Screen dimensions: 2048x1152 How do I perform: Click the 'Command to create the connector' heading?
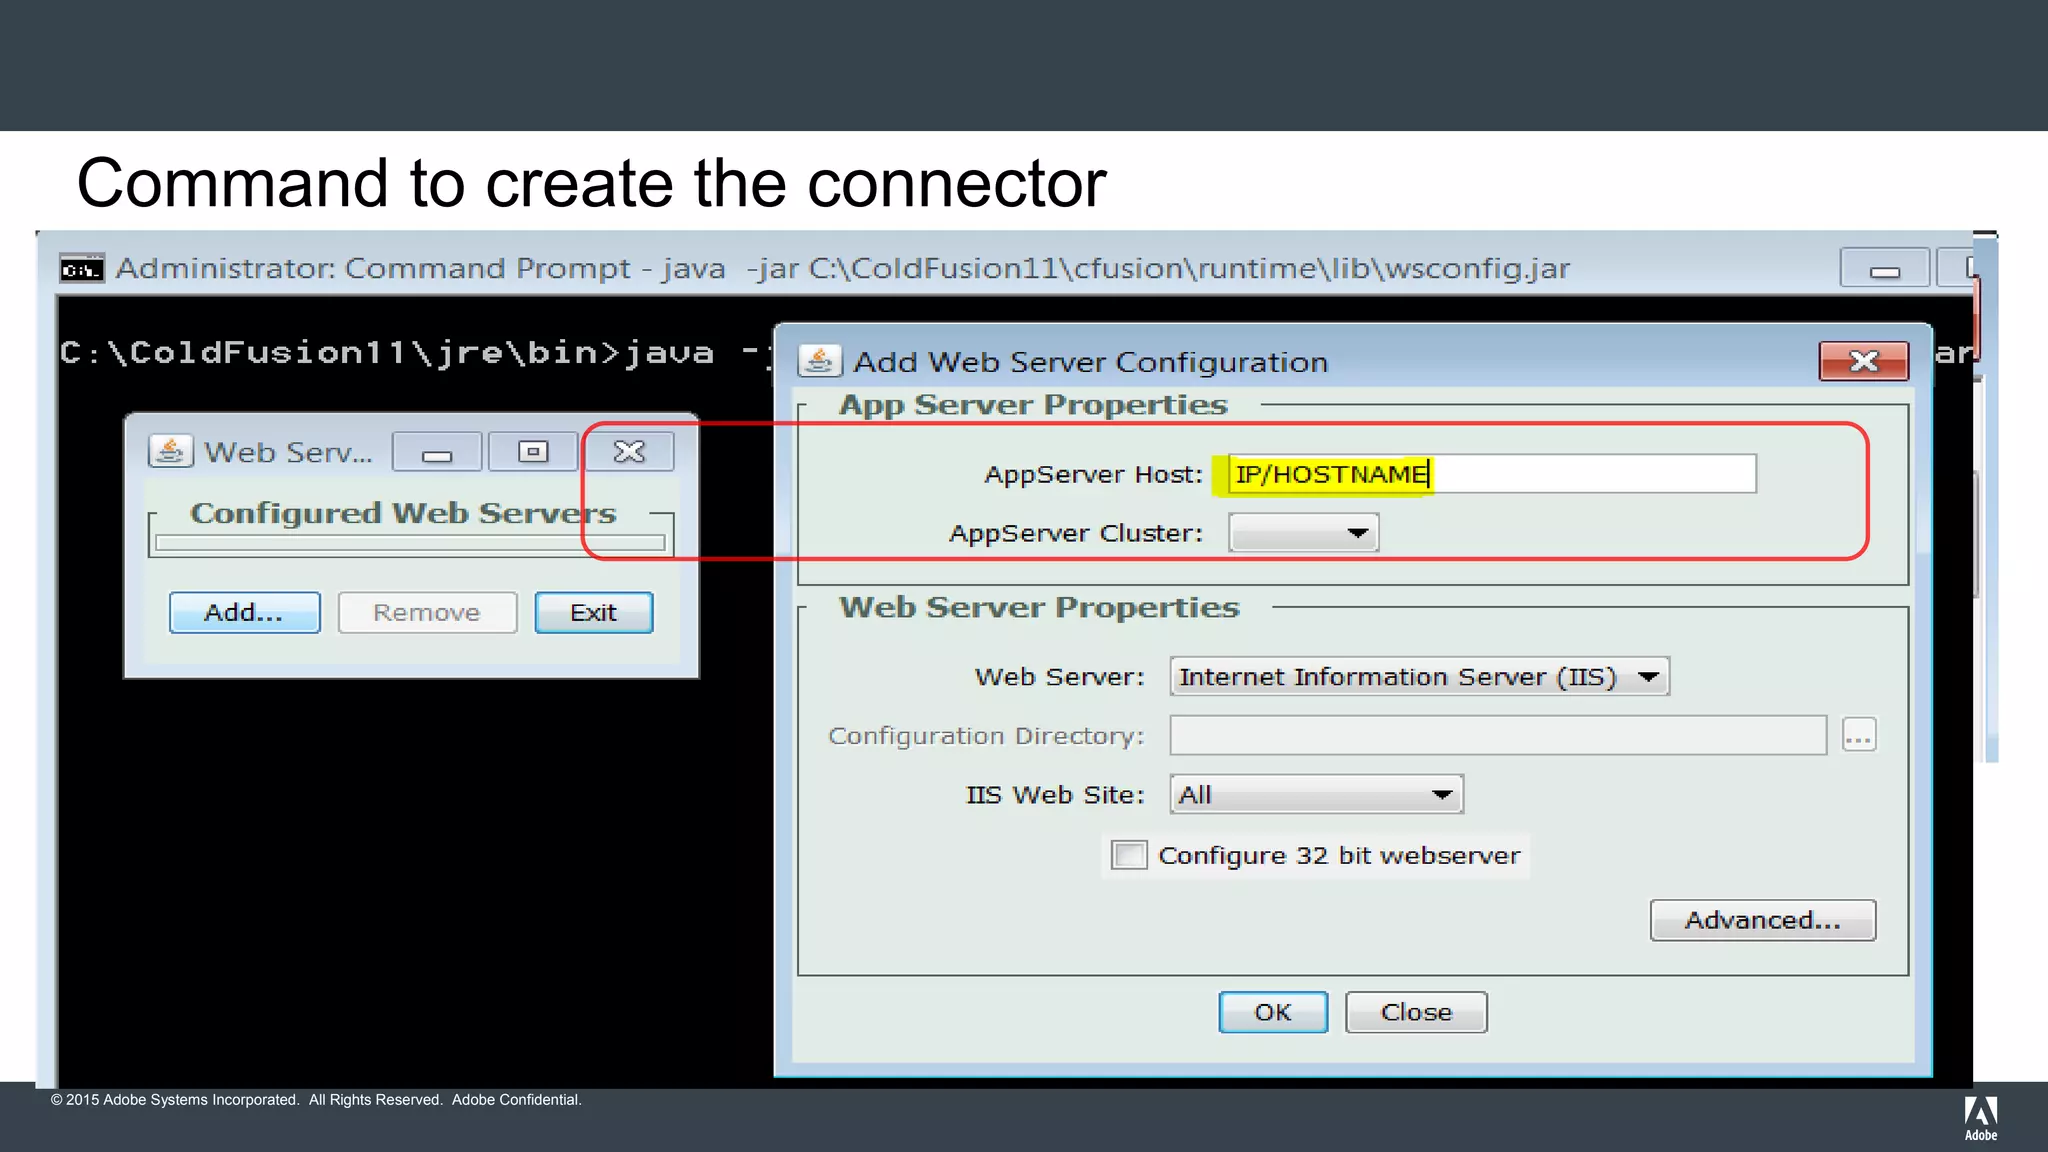tap(592, 184)
